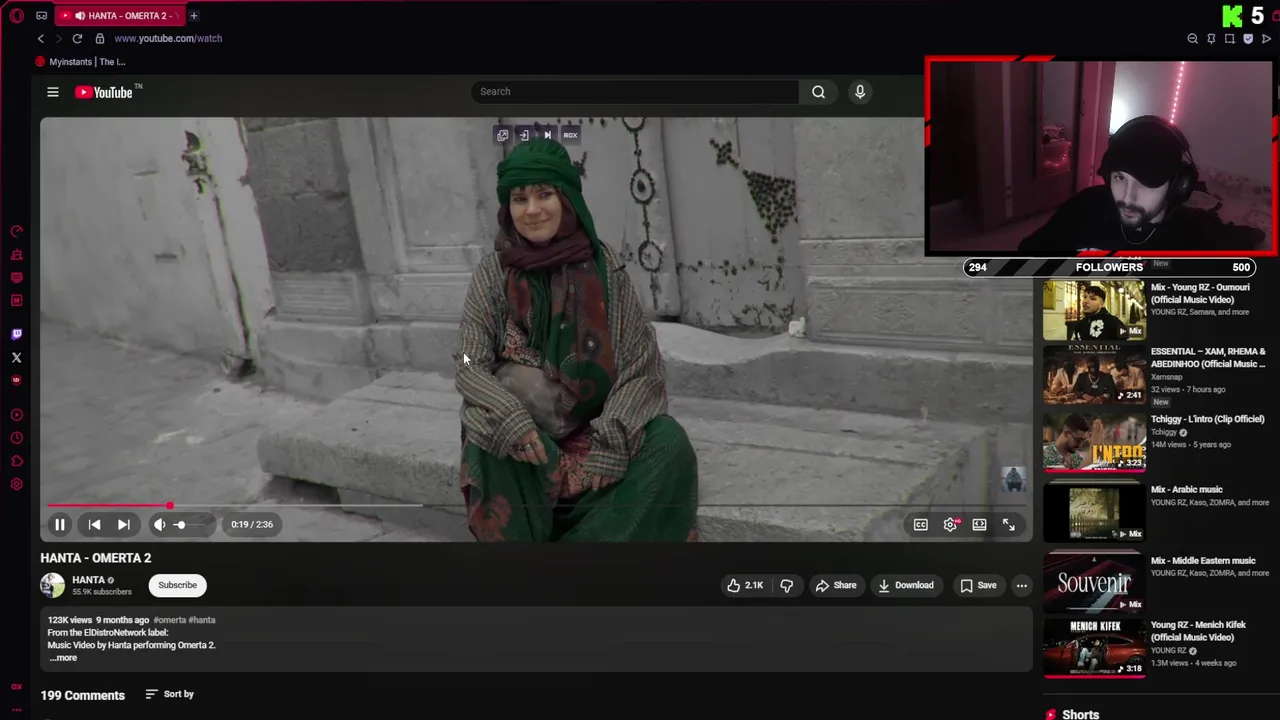Adjust the player volume slider

[191, 524]
